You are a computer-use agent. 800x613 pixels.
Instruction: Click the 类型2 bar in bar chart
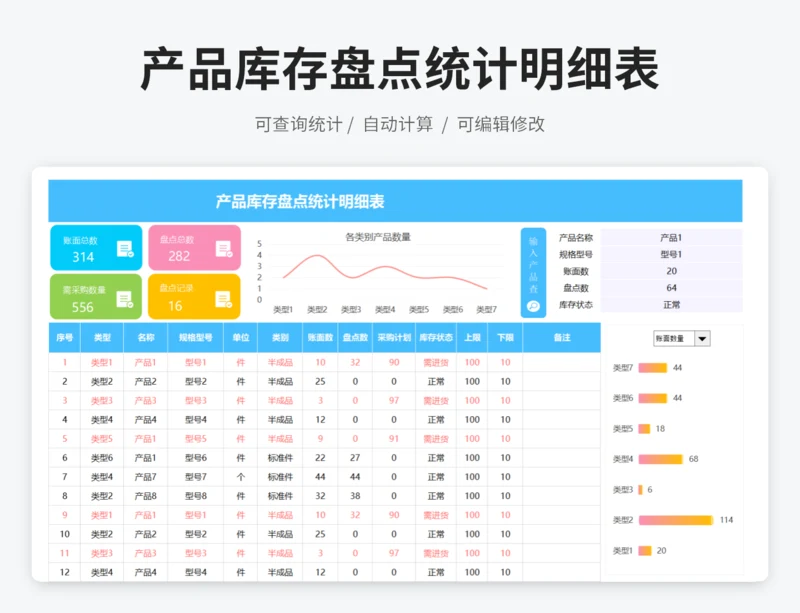pyautogui.click(x=675, y=520)
